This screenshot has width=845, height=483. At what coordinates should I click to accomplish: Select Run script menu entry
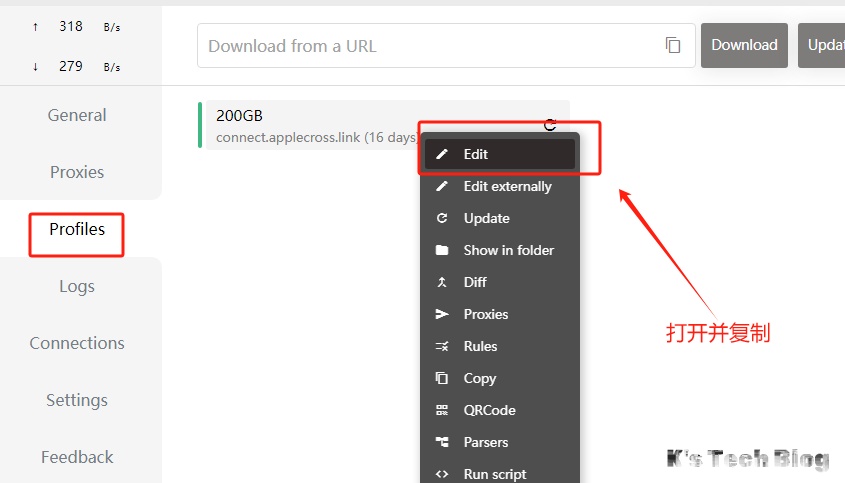(494, 474)
